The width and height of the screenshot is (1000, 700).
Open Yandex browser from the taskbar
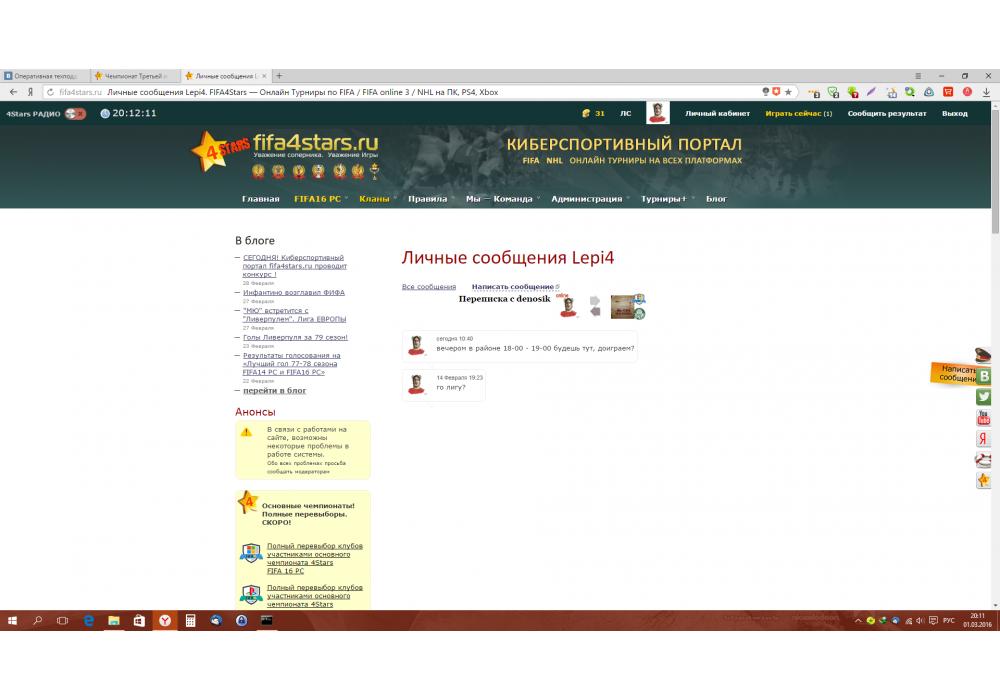[164, 621]
